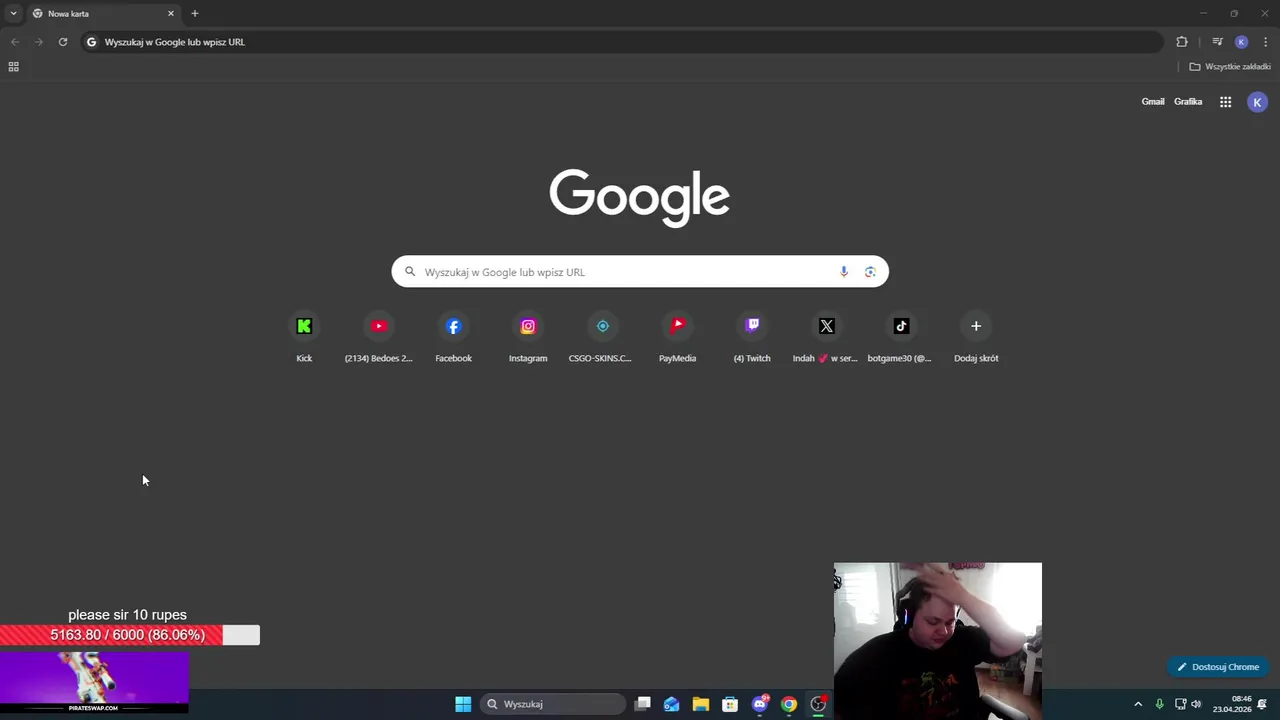Open the Extensions puzzle icon

point(1182,42)
